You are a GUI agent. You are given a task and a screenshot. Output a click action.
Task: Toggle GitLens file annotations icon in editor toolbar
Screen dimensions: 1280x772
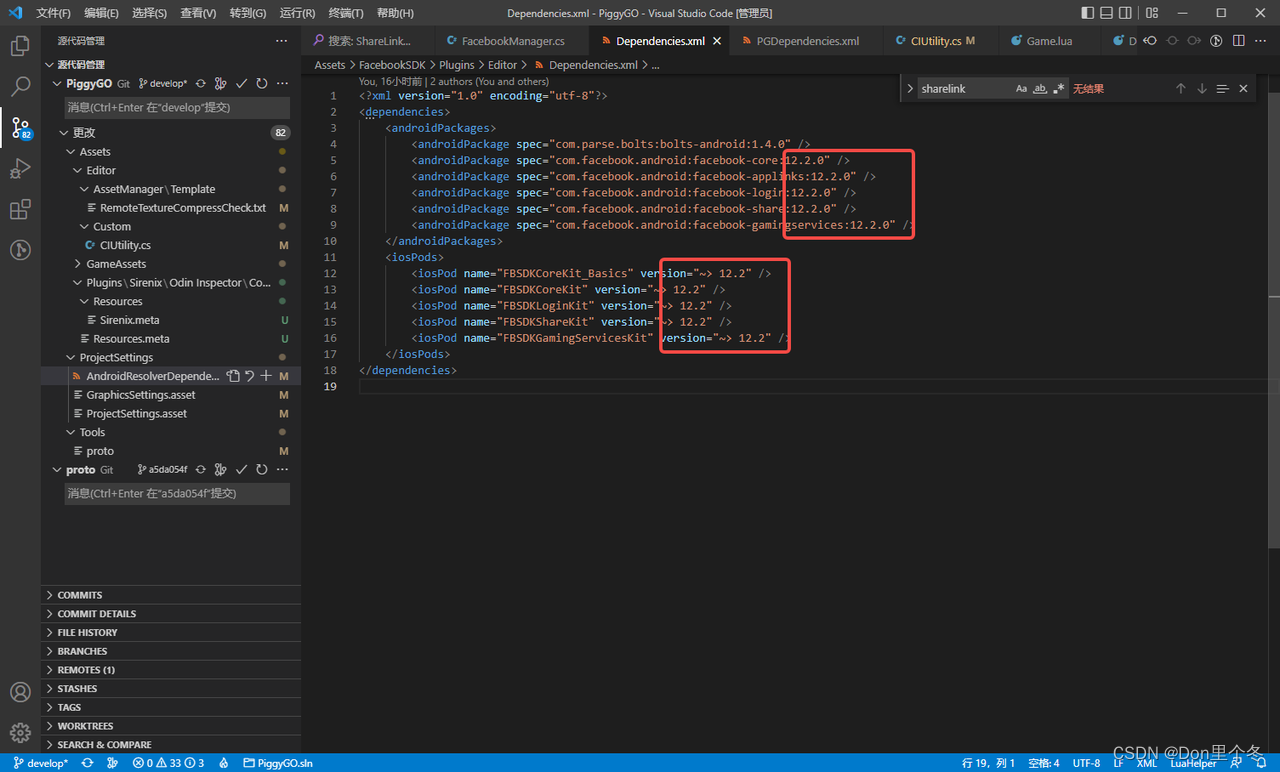[x=1216, y=41]
